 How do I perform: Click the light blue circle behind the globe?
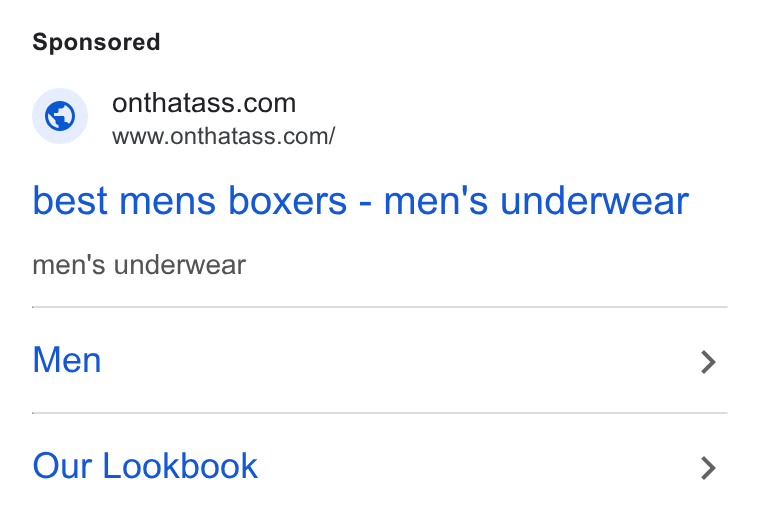coord(60,116)
